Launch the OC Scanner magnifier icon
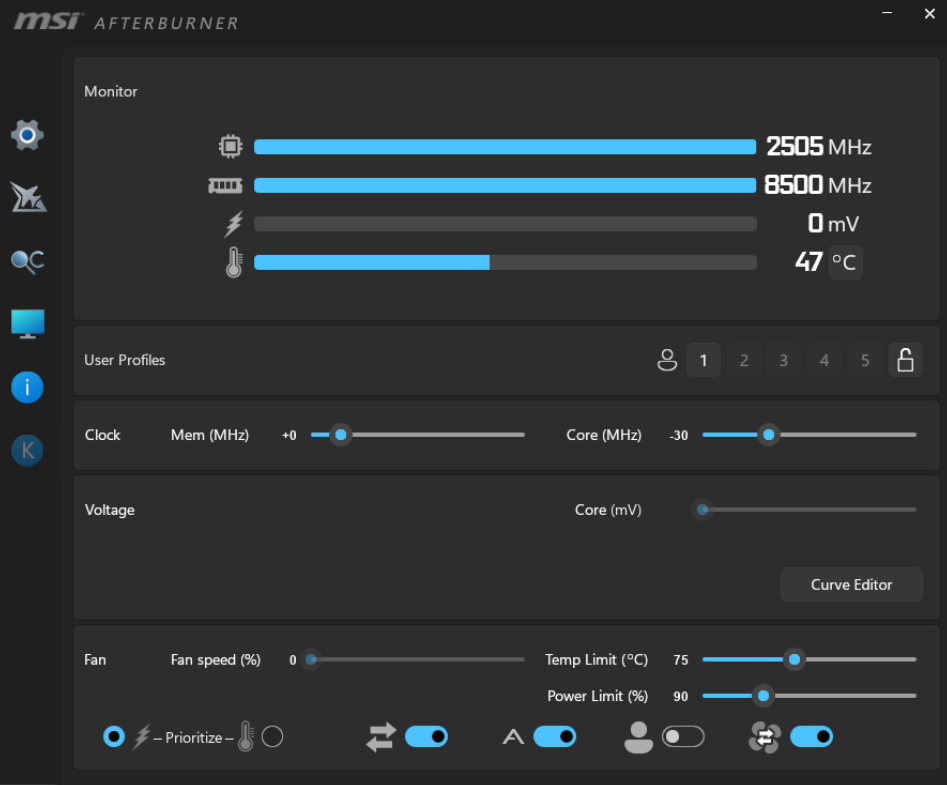 tap(27, 261)
